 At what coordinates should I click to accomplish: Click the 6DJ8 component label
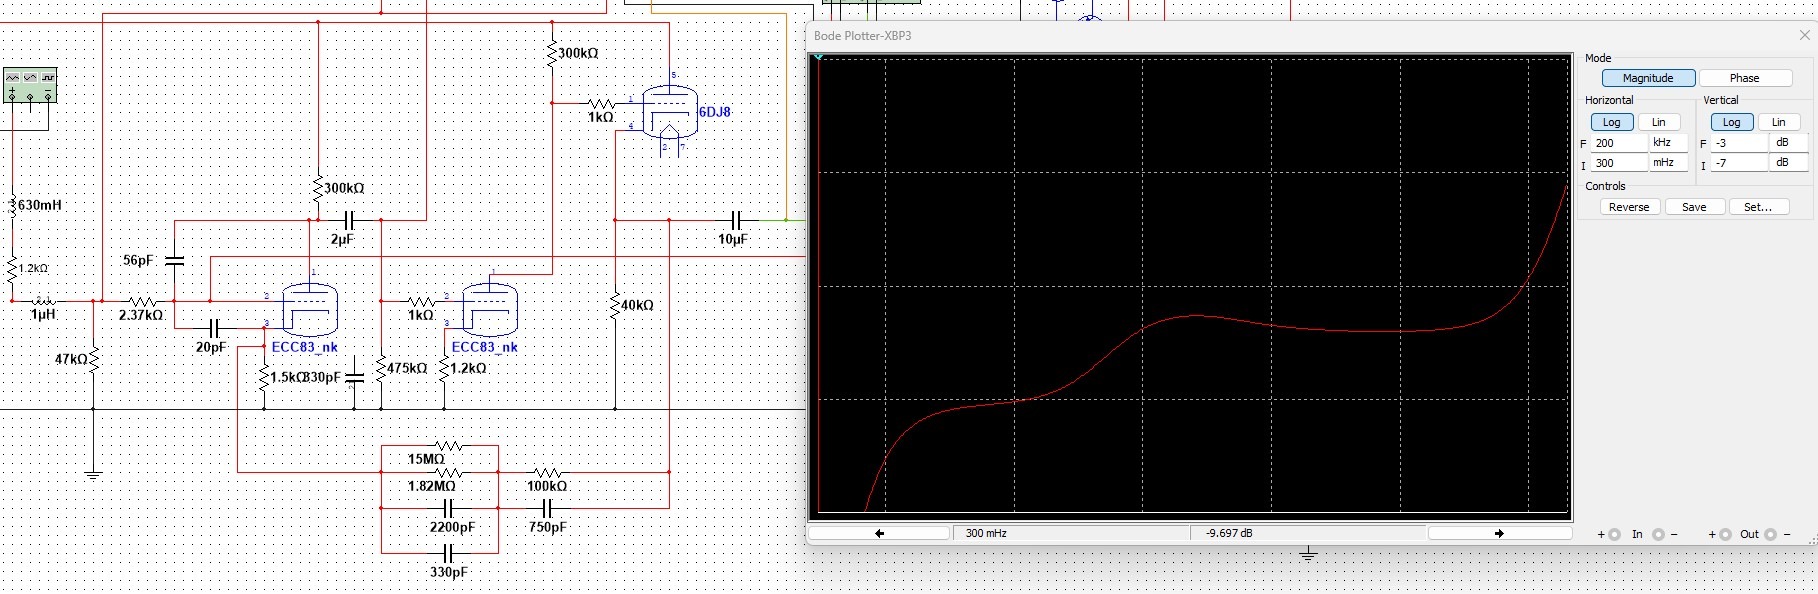(x=715, y=112)
